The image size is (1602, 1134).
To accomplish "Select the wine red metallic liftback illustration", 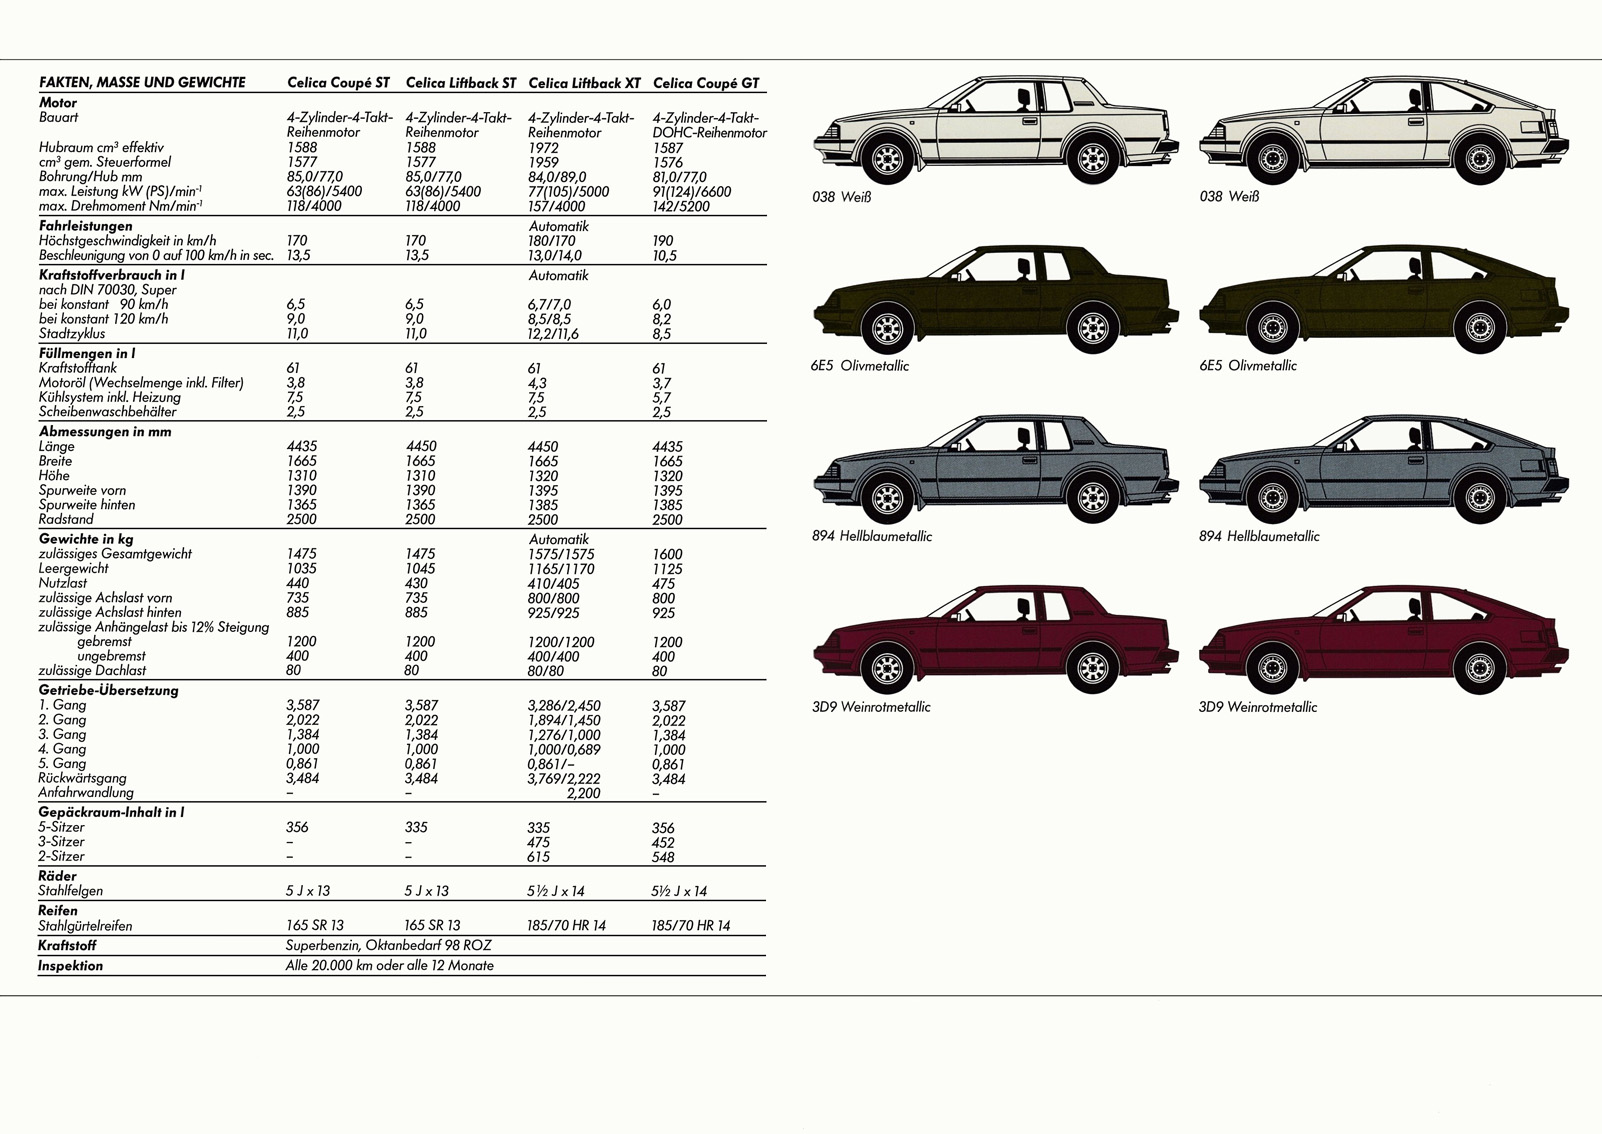I will pyautogui.click(x=1384, y=640).
